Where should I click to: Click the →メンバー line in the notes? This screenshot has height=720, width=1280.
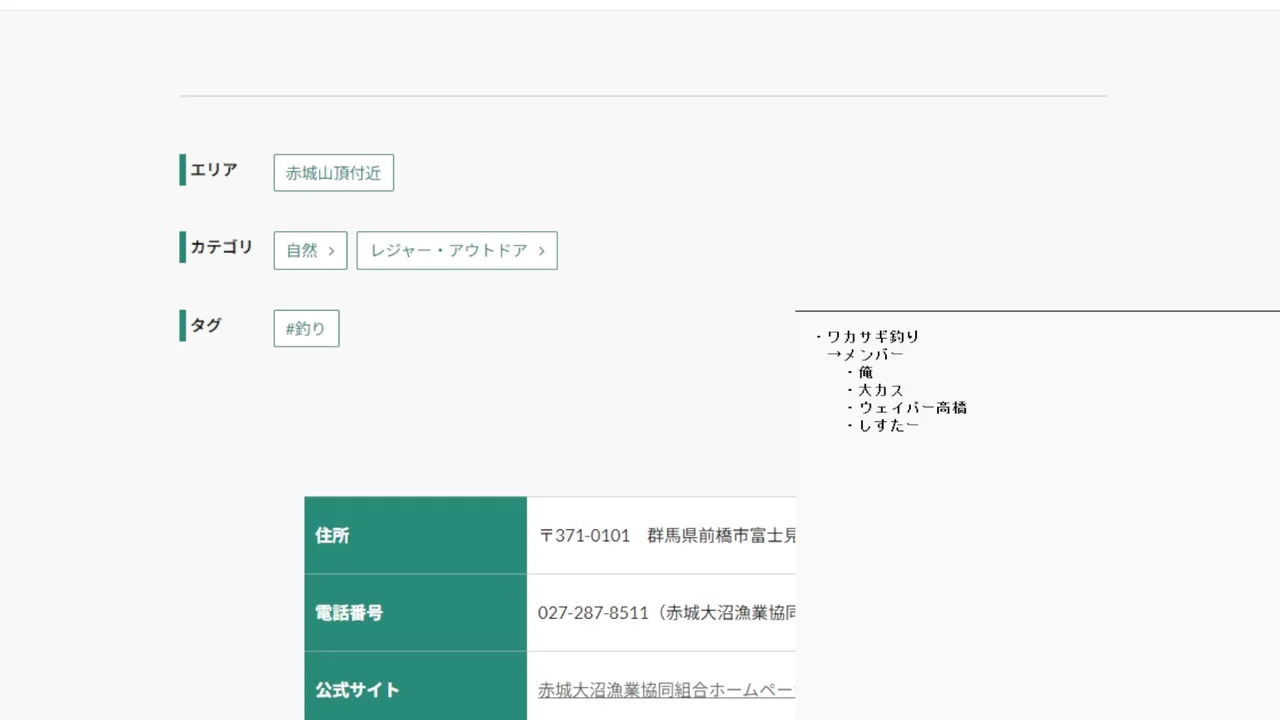pyautogui.click(x=866, y=355)
